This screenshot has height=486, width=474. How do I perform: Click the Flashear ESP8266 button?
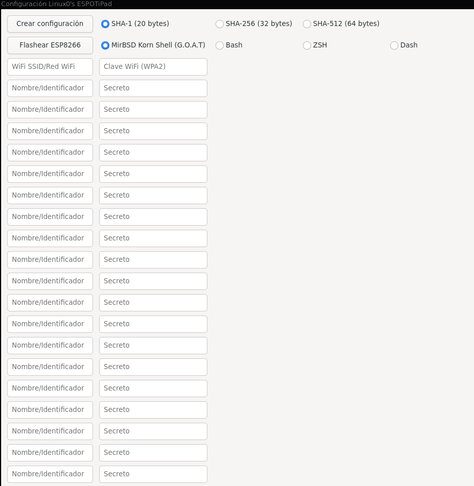(50, 45)
